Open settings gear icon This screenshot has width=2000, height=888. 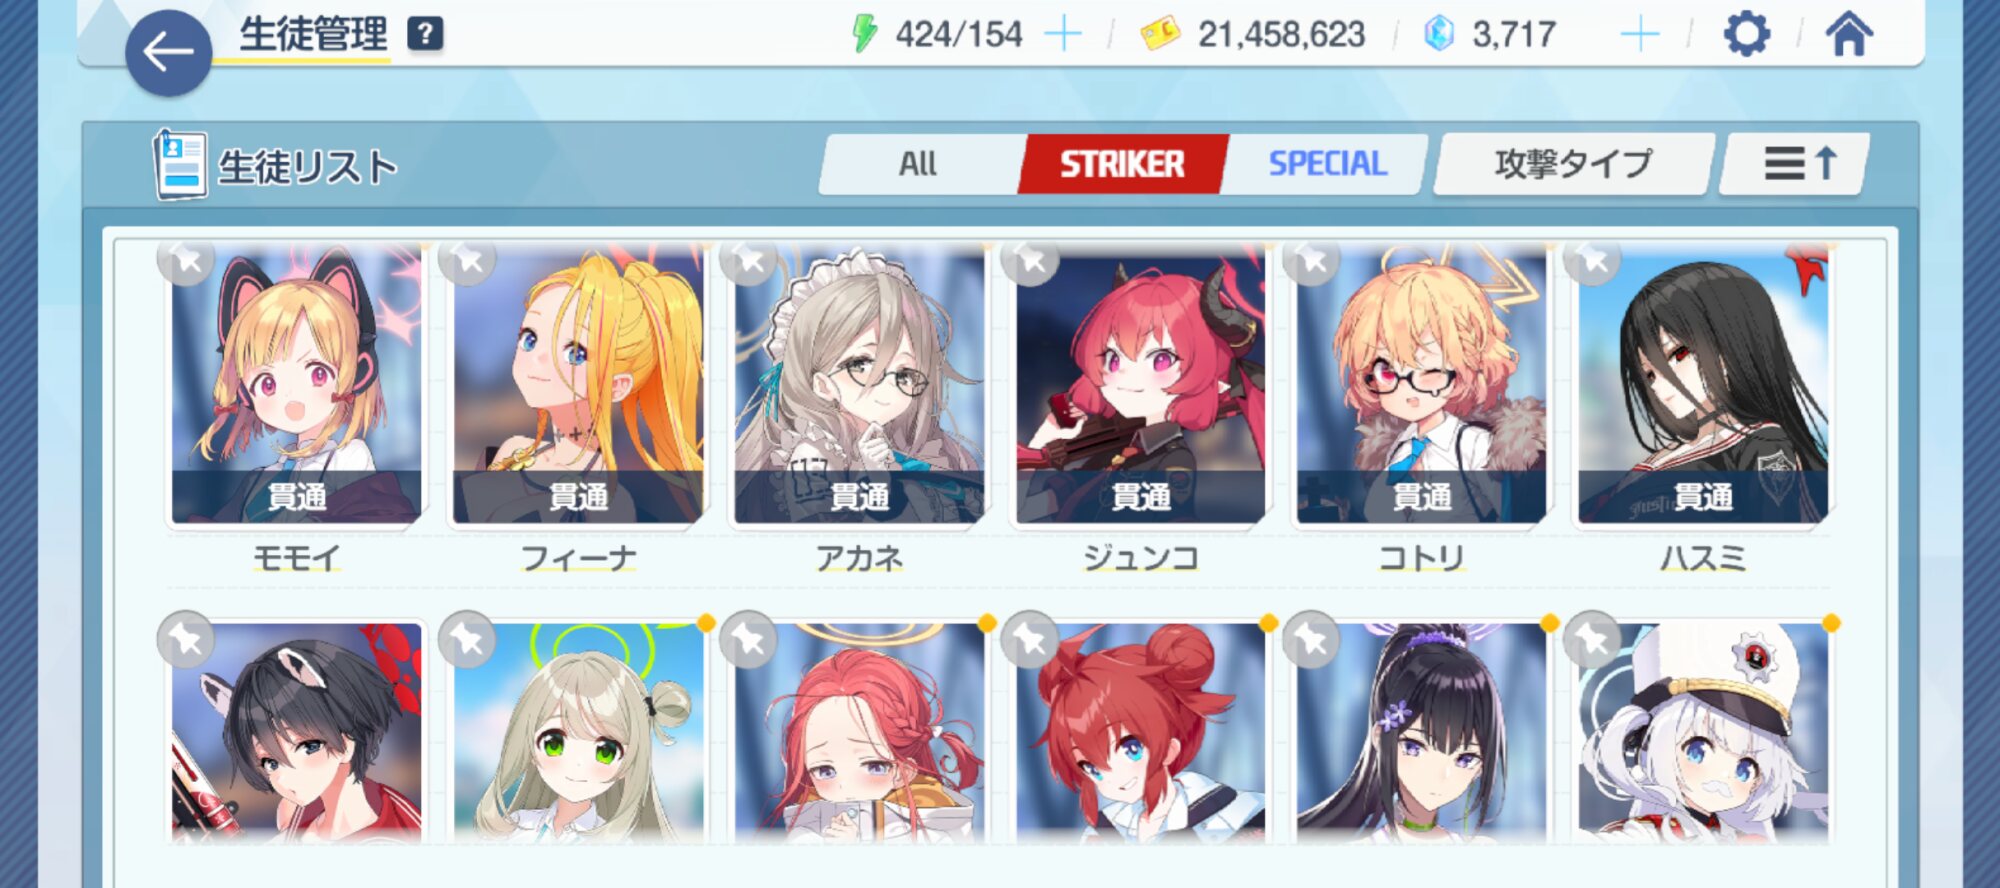[x=1747, y=35]
